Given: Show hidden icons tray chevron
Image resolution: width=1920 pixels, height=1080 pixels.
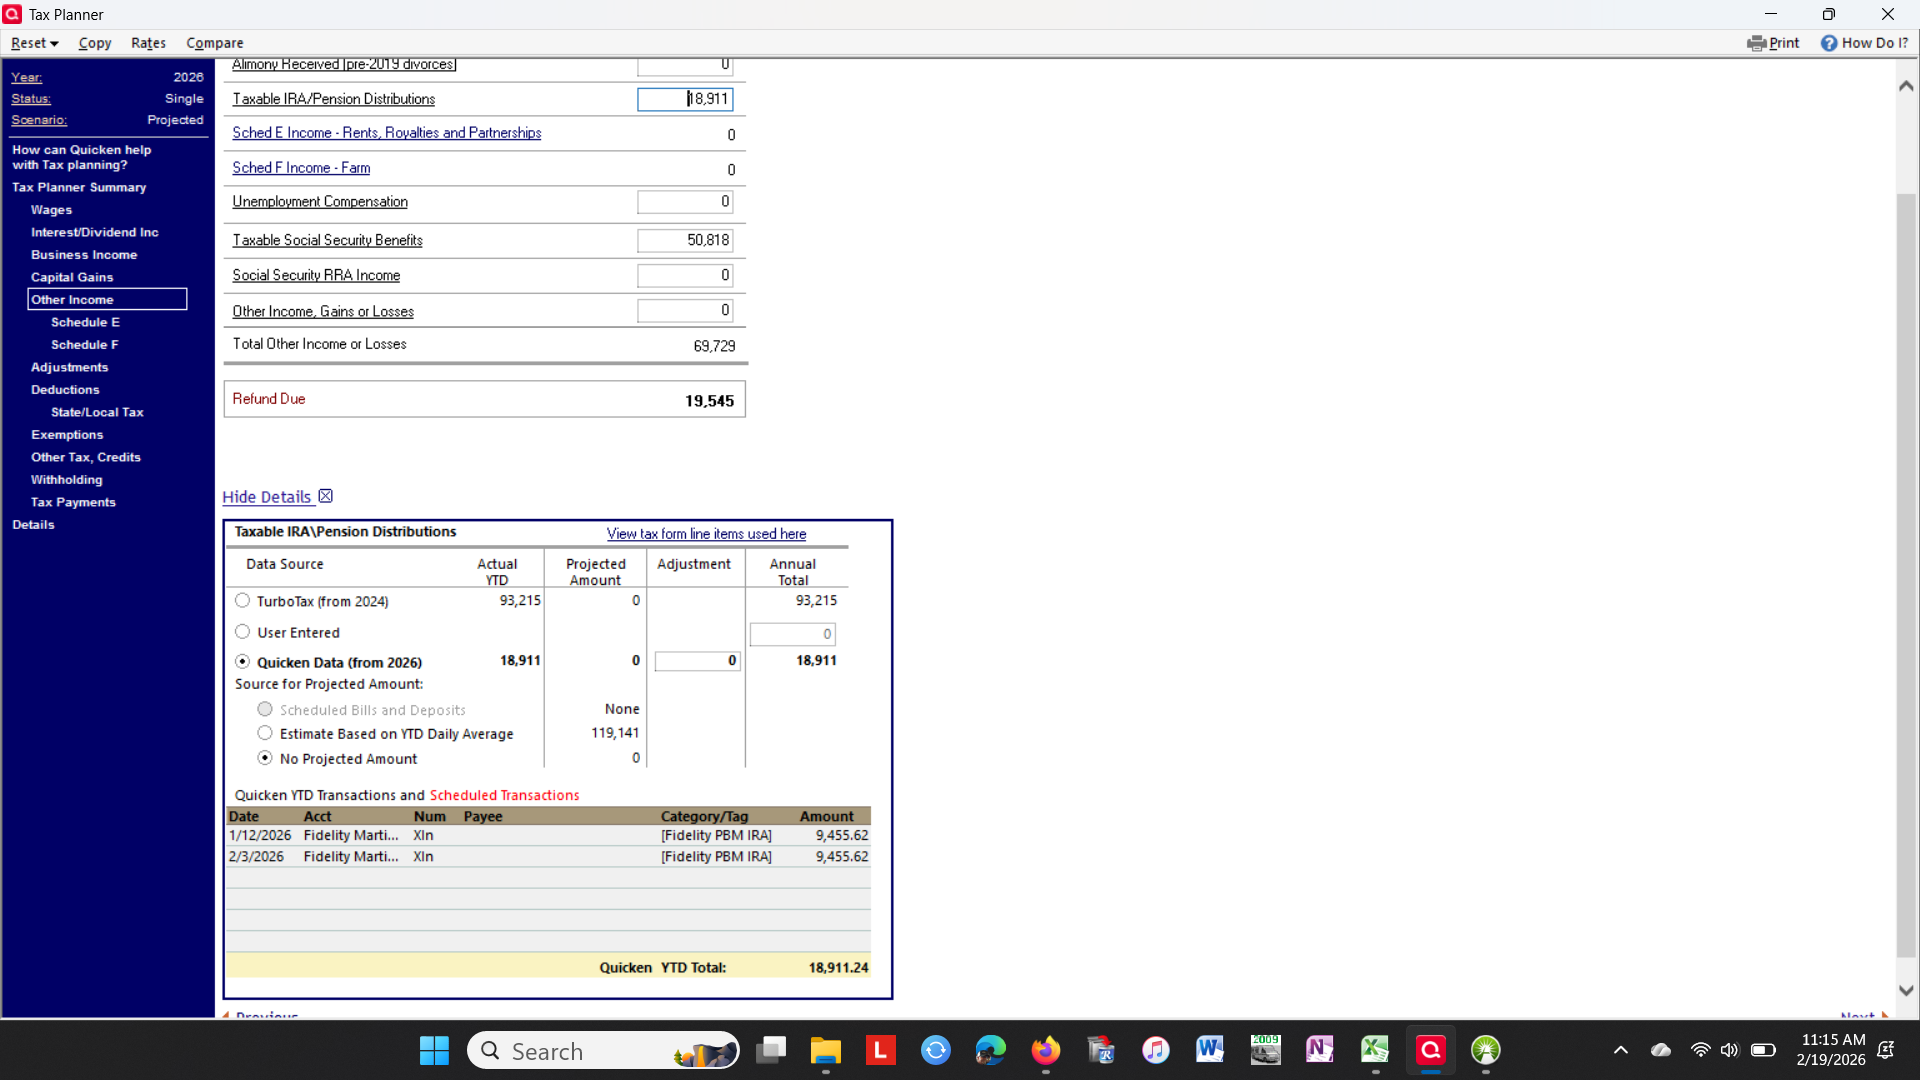Looking at the screenshot, I should 1621,1050.
